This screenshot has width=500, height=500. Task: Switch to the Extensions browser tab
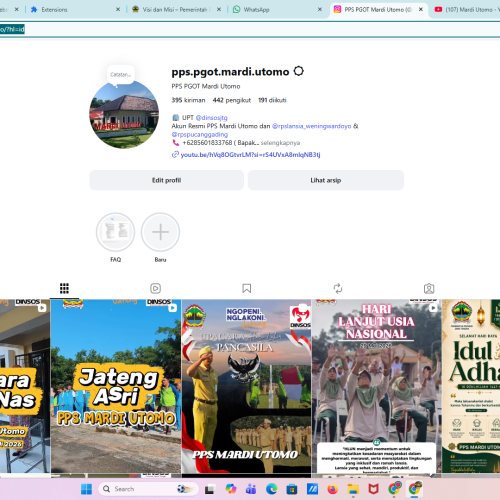[75, 10]
